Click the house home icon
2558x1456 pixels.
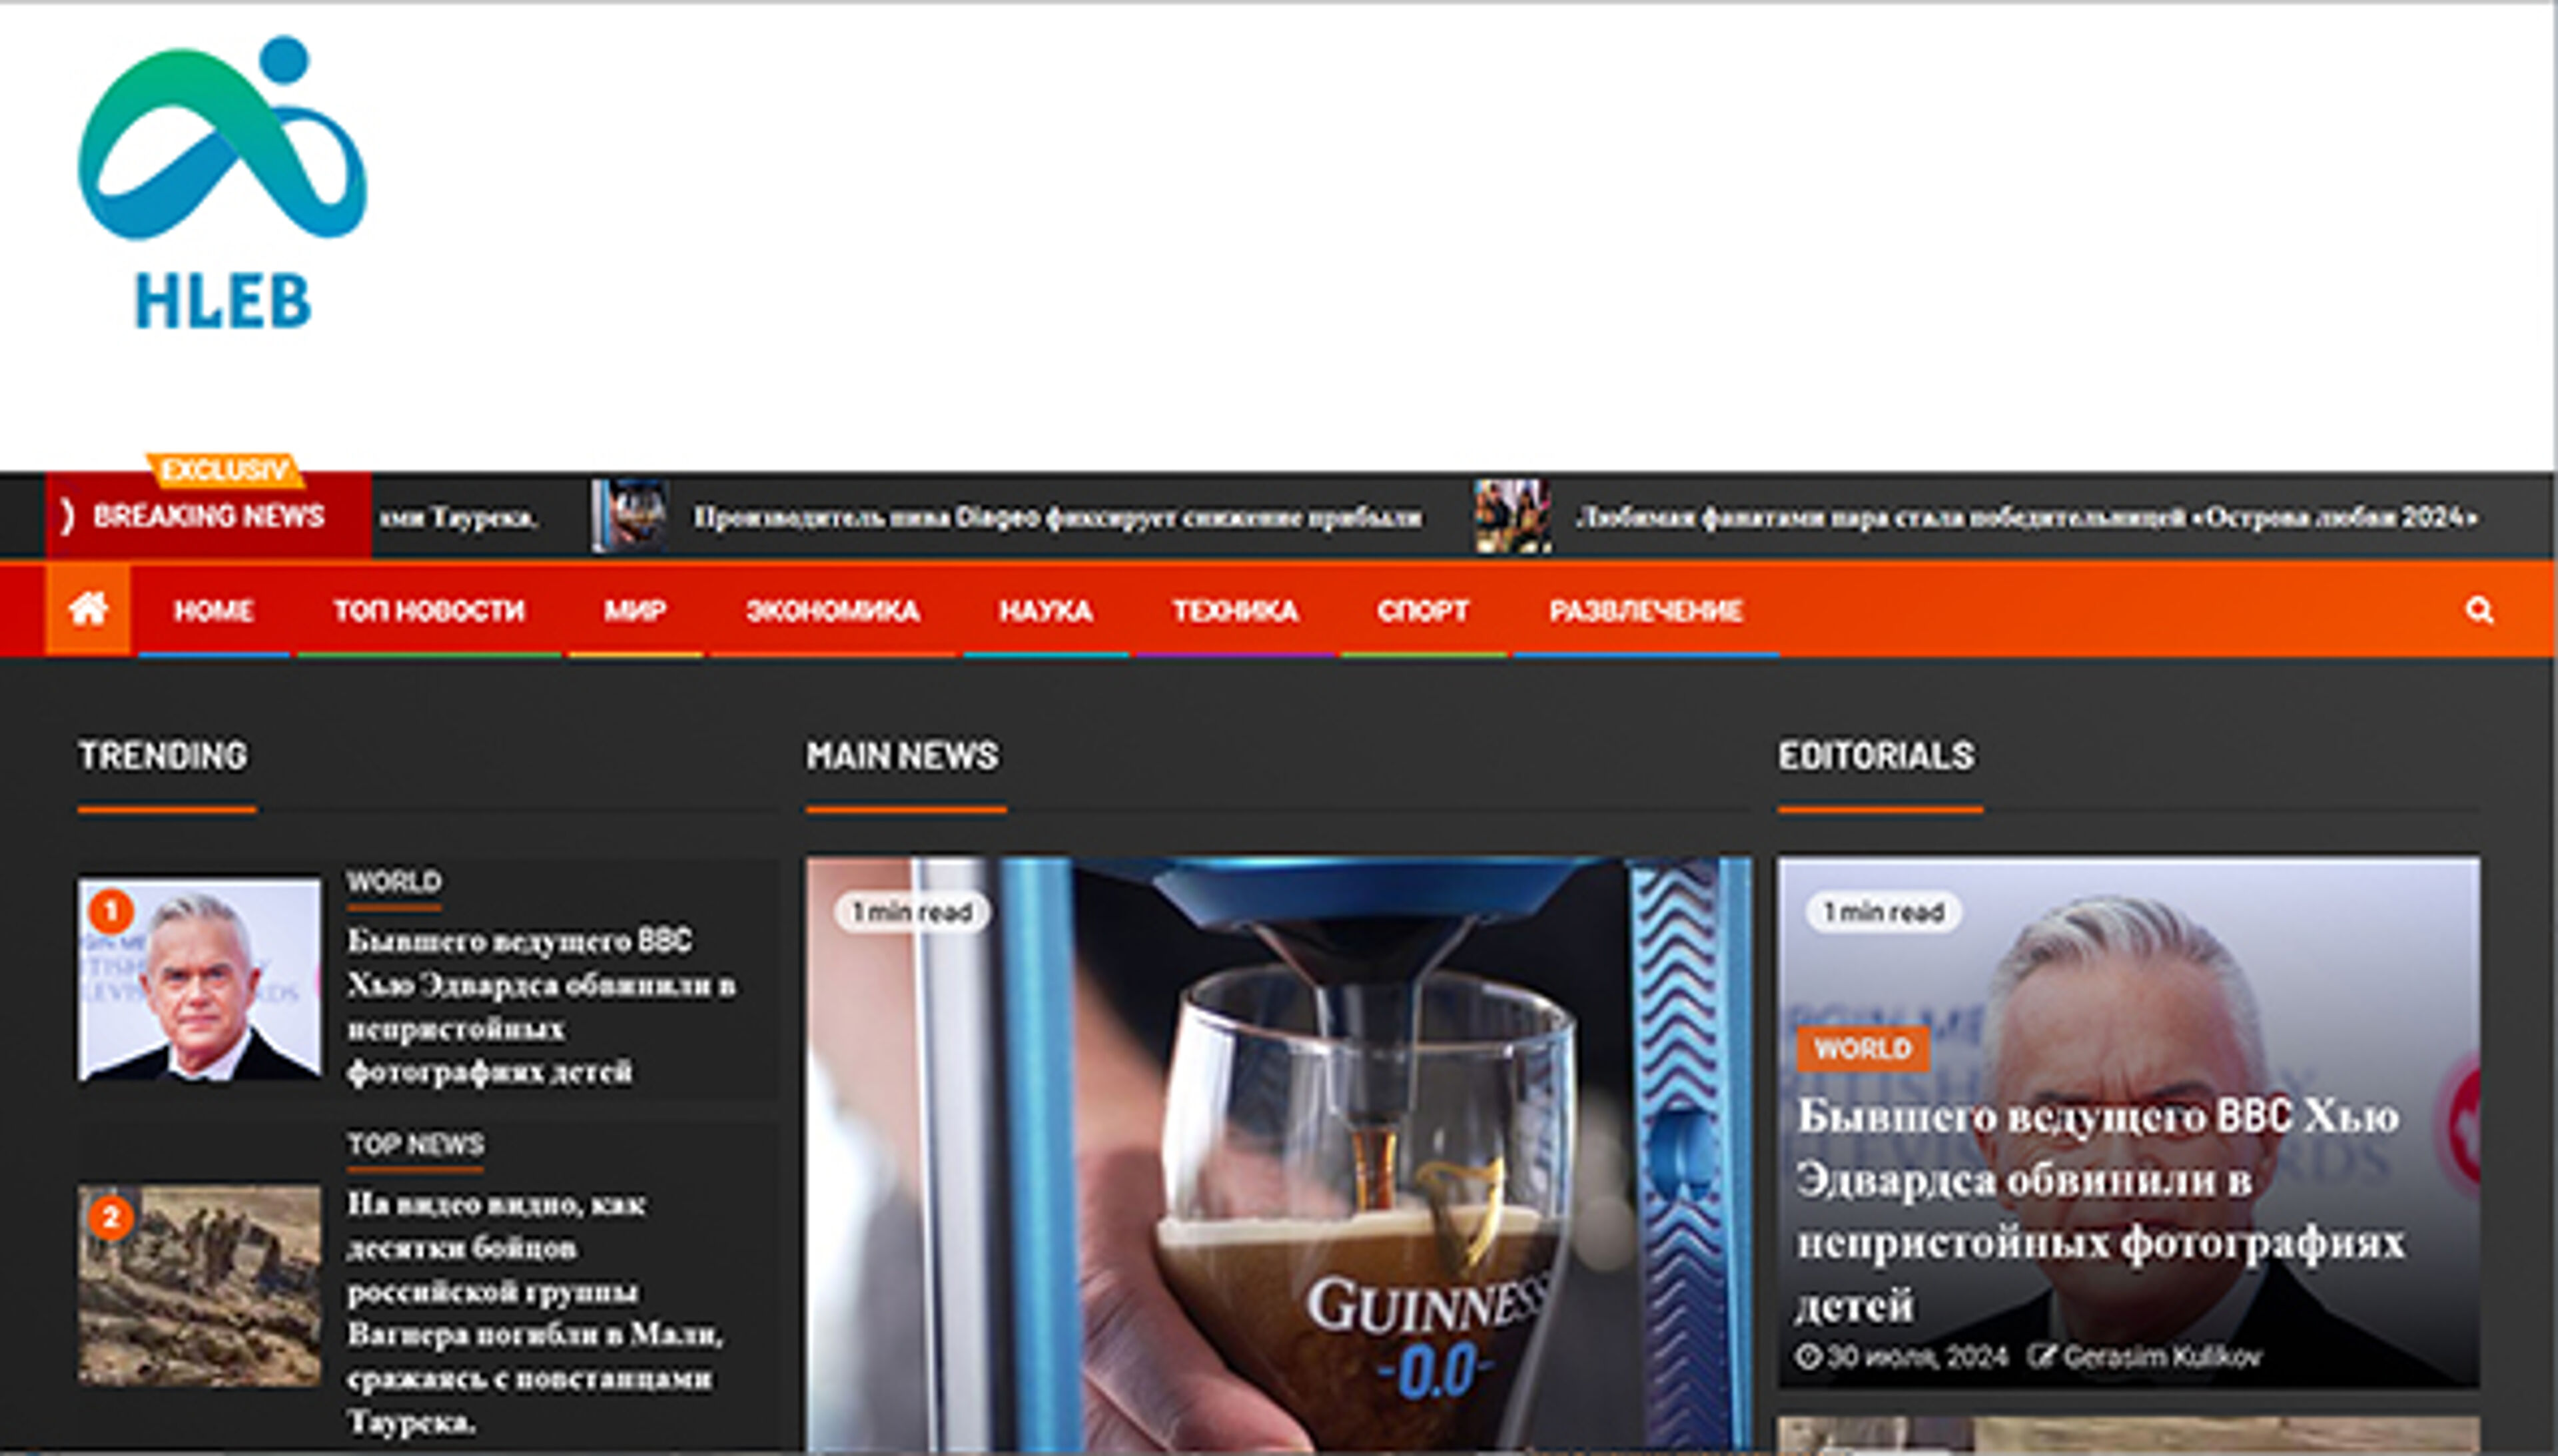tap(88, 609)
